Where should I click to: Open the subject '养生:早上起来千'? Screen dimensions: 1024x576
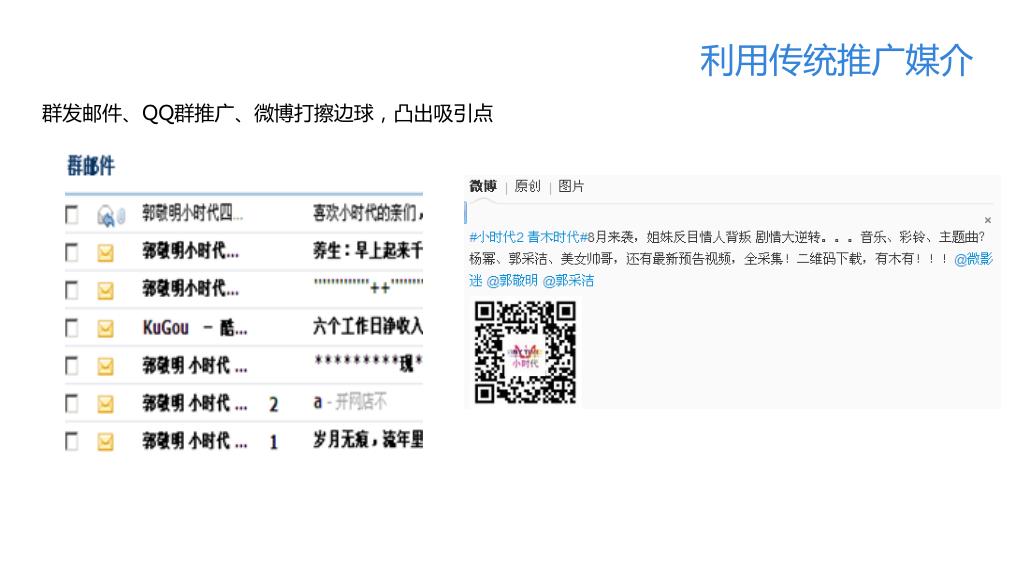[x=368, y=251]
